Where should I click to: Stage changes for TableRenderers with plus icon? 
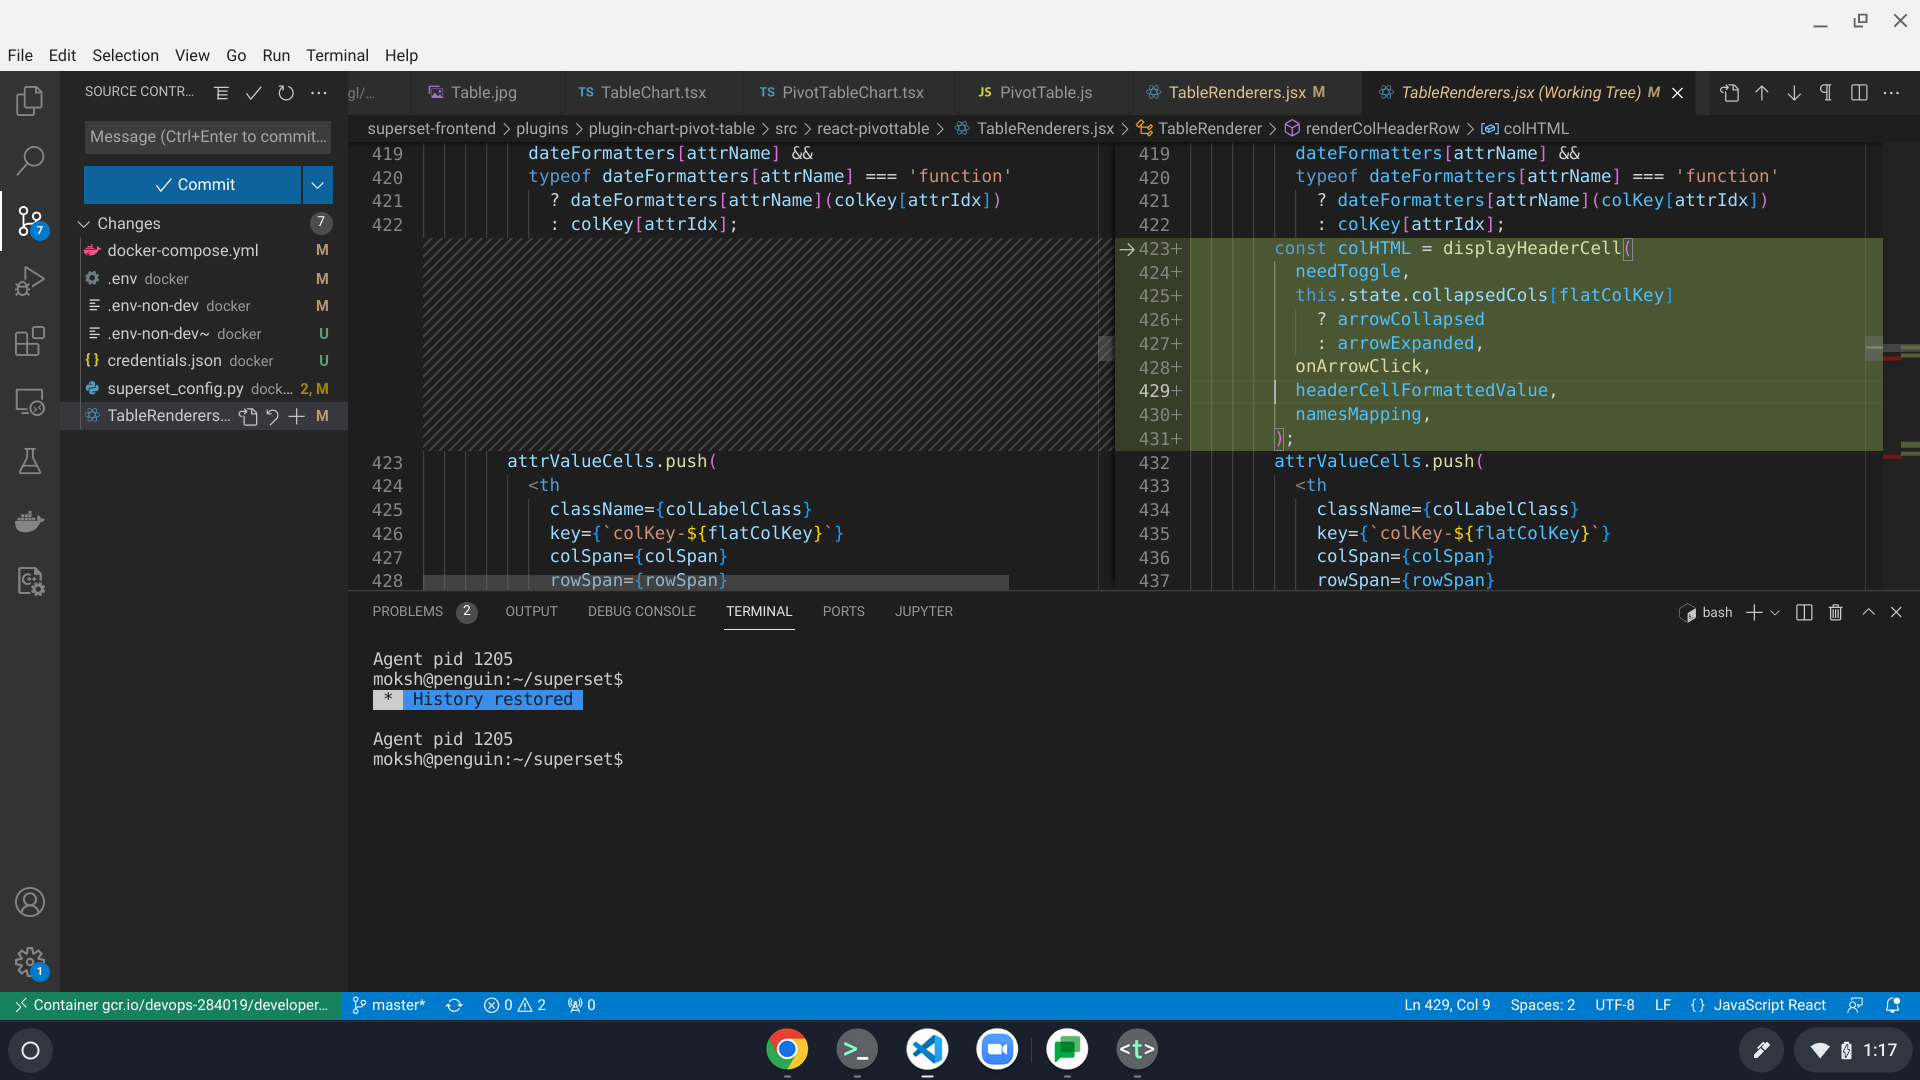pos(297,416)
